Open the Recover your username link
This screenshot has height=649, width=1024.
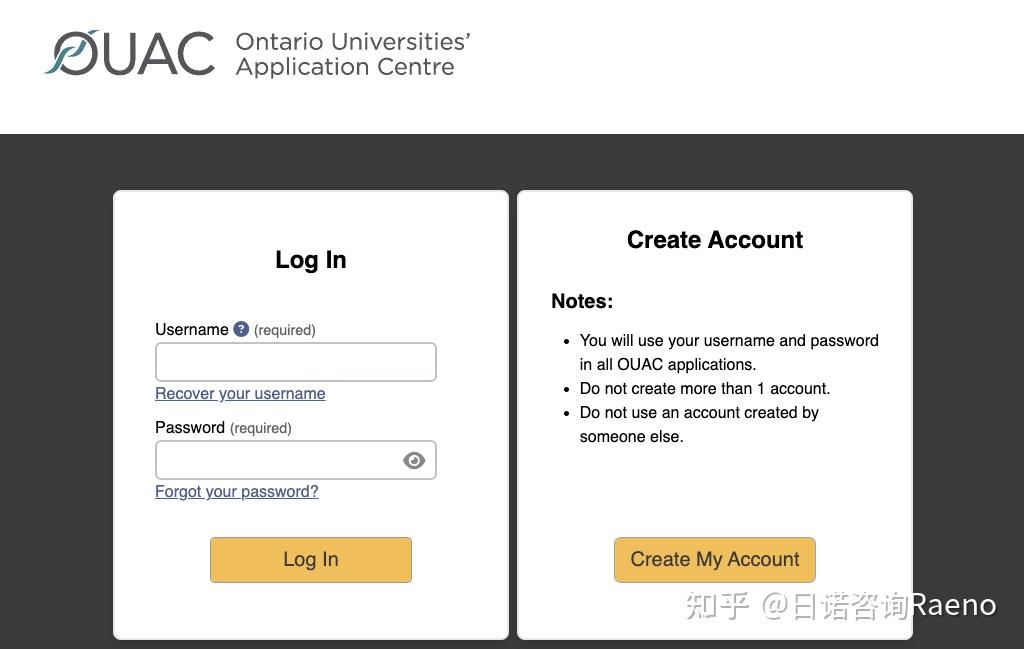[240, 394]
